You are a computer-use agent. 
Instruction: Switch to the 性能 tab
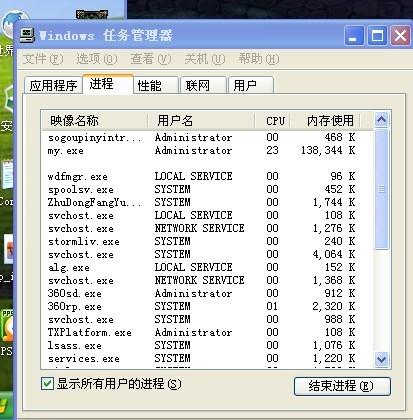(x=156, y=85)
